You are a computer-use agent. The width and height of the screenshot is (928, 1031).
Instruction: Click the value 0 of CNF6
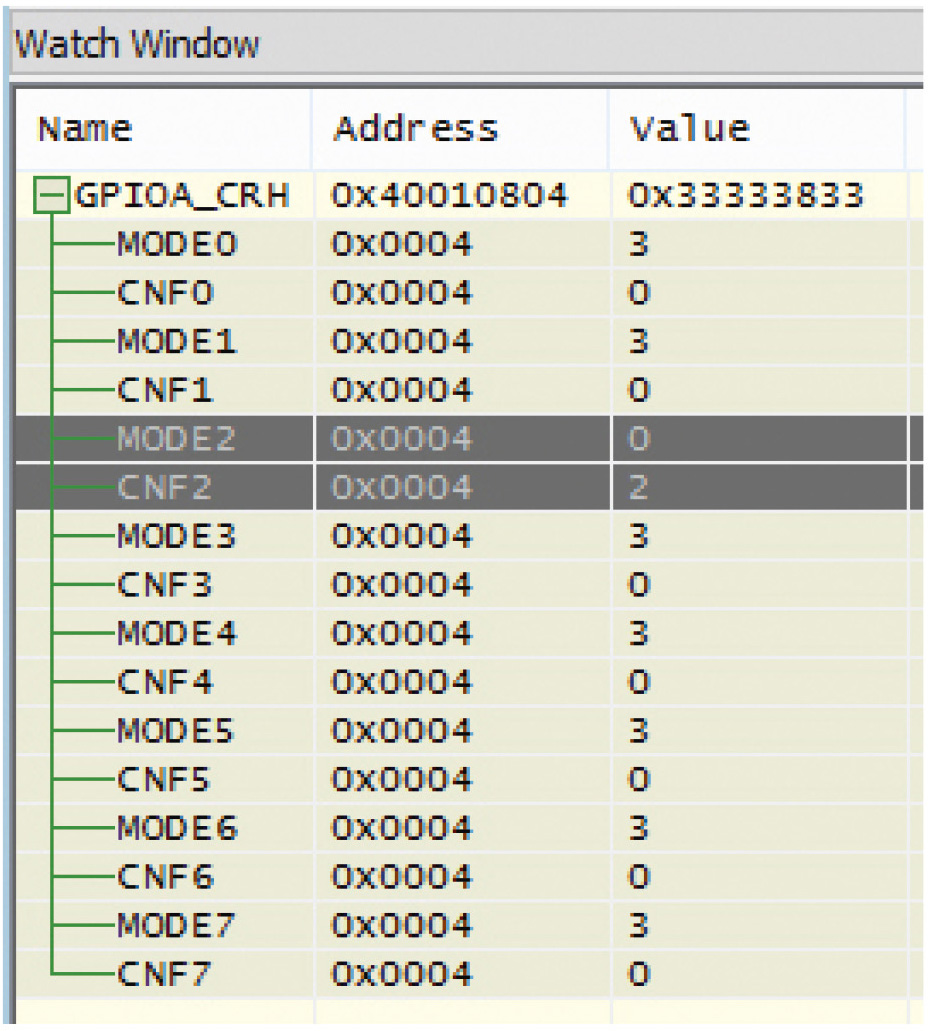click(x=639, y=876)
